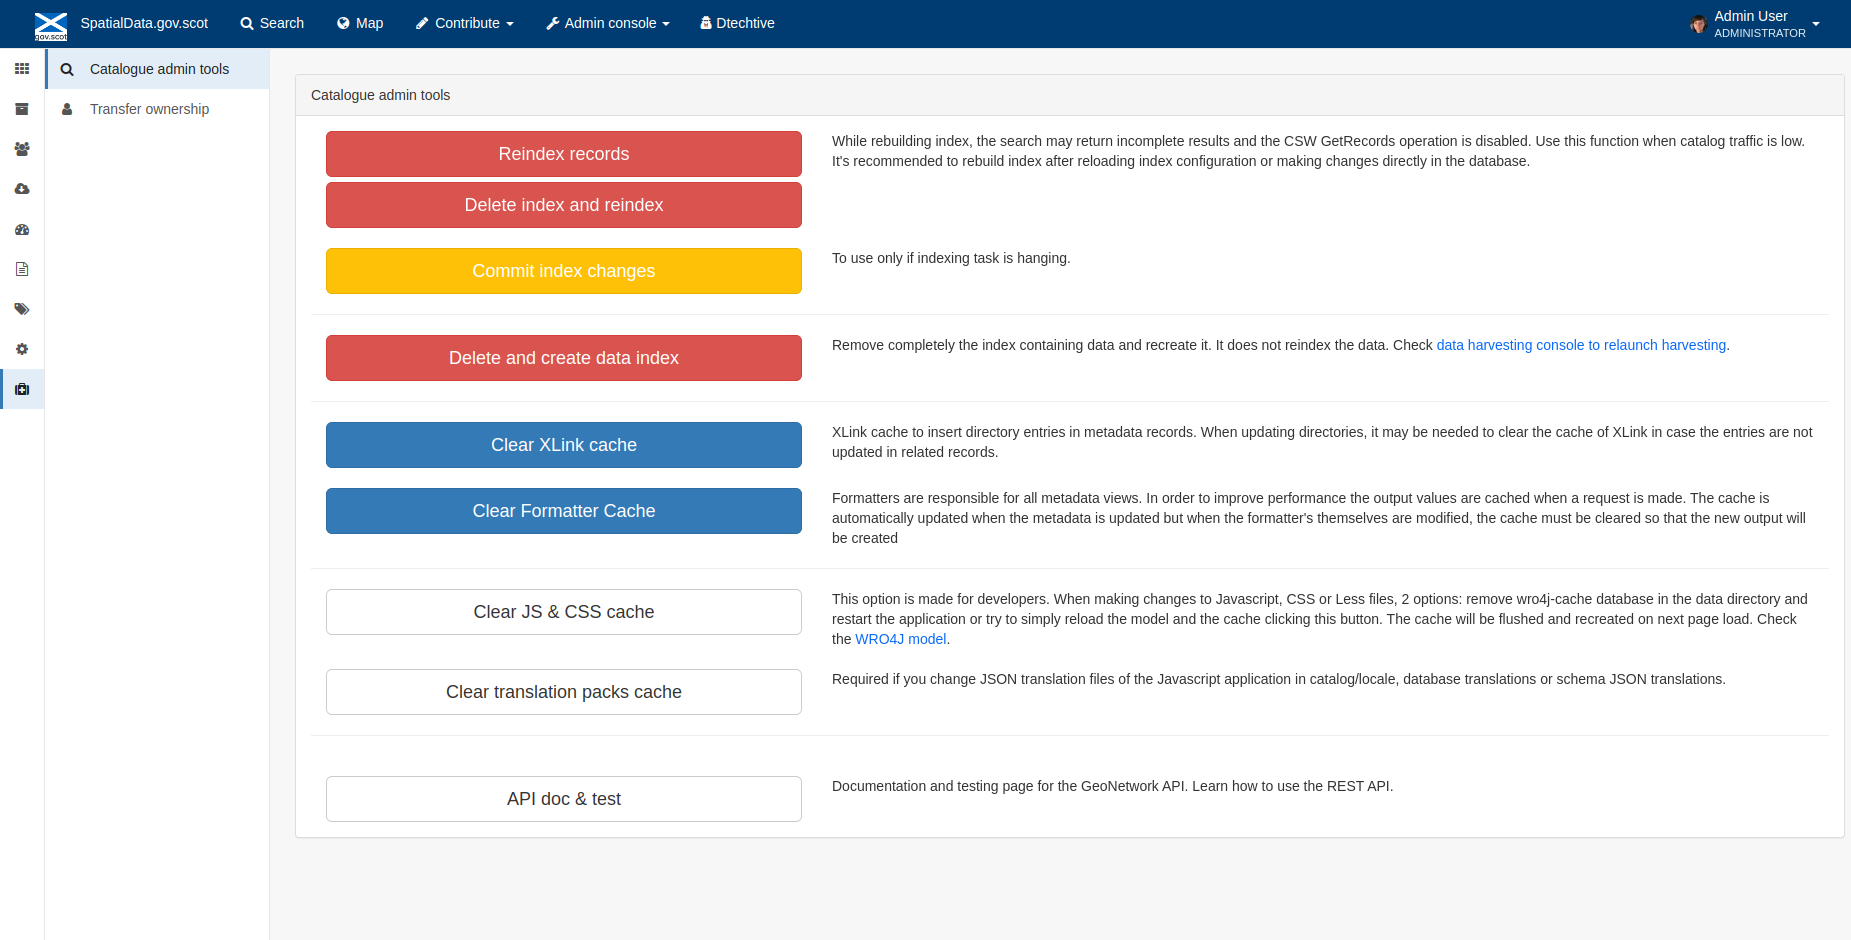Click the Clear XLink cache button
1851x940 pixels.
564,445
